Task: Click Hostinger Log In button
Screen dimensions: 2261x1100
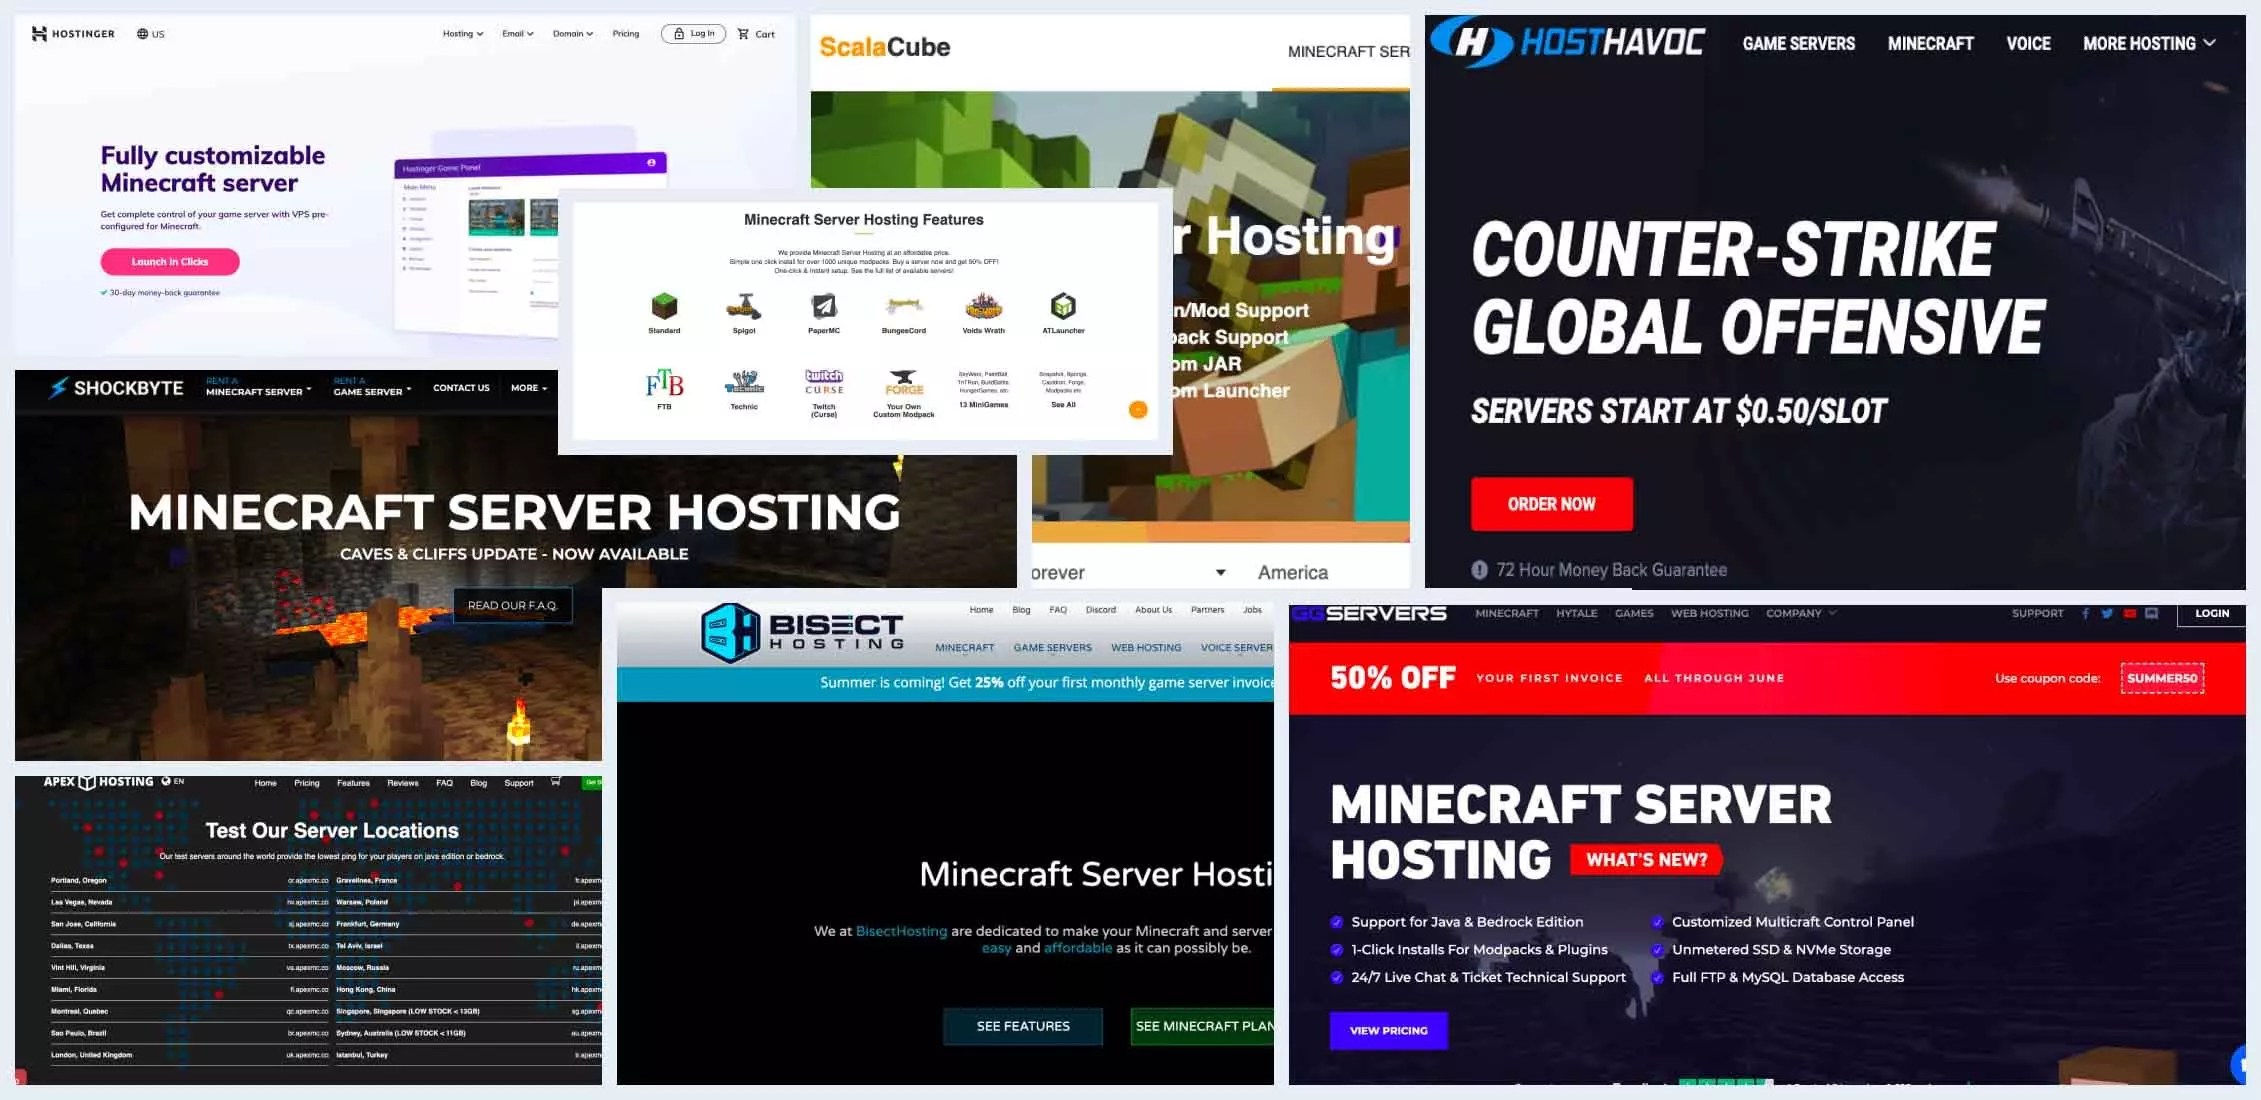Action: (693, 34)
